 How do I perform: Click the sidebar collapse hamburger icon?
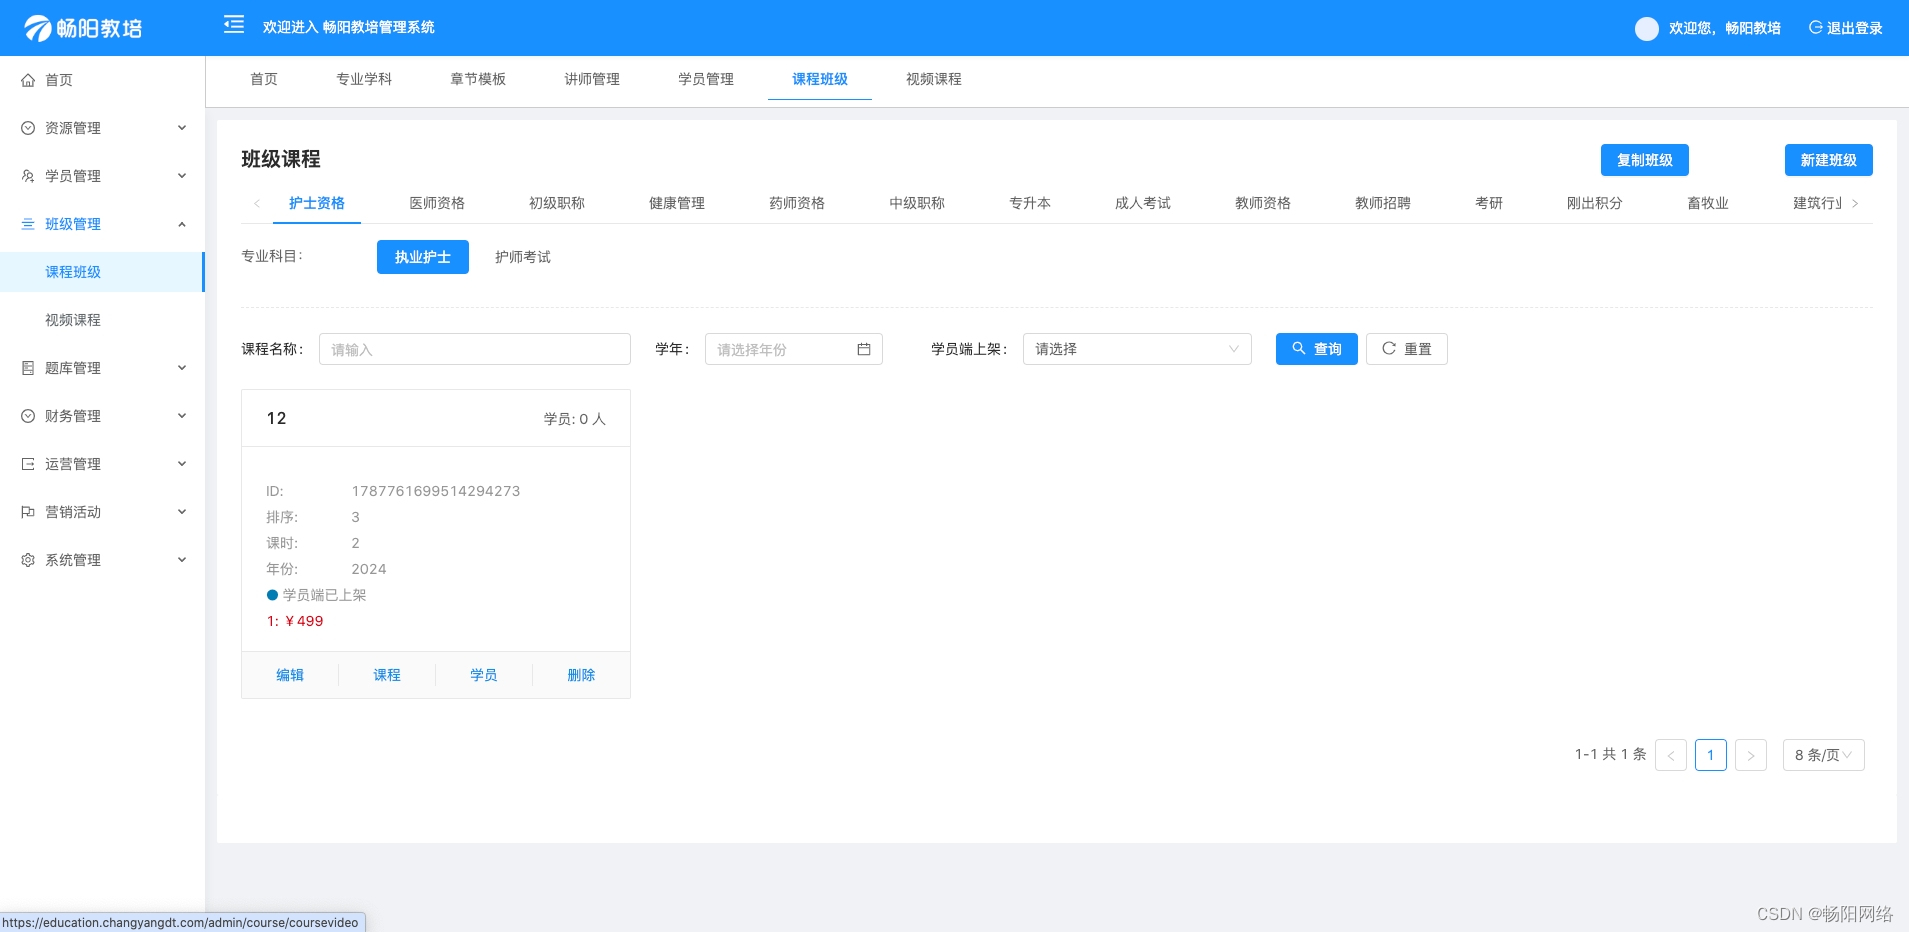[234, 25]
